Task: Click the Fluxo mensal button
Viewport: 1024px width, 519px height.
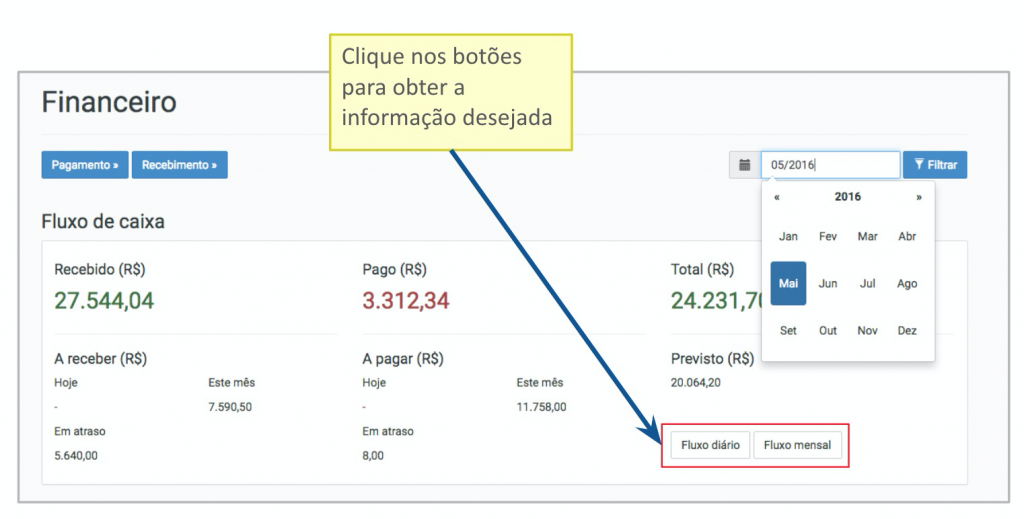Action: (x=797, y=445)
